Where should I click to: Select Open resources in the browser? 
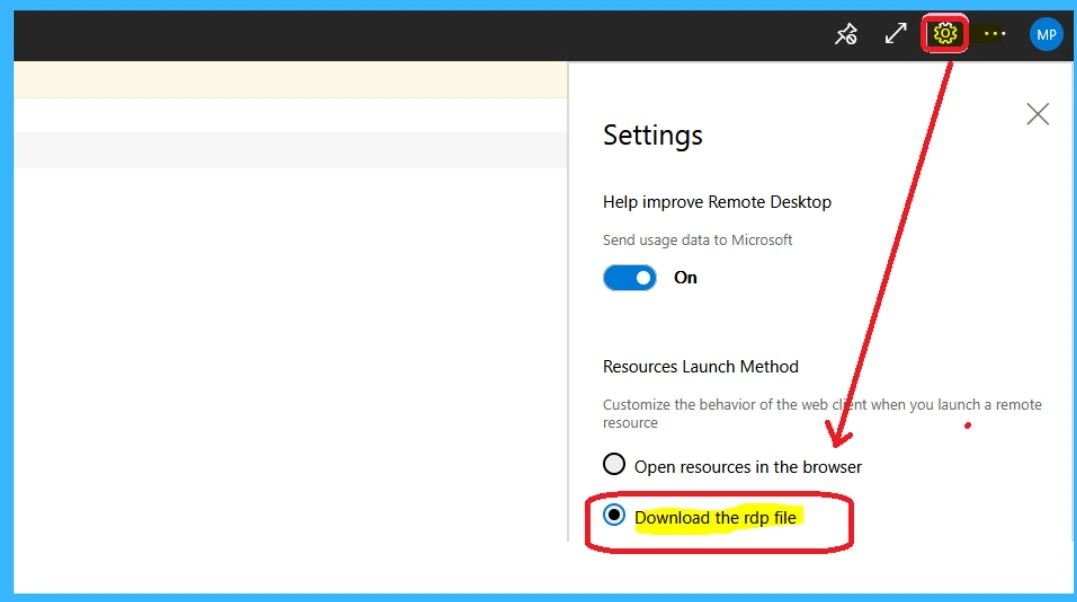point(614,464)
